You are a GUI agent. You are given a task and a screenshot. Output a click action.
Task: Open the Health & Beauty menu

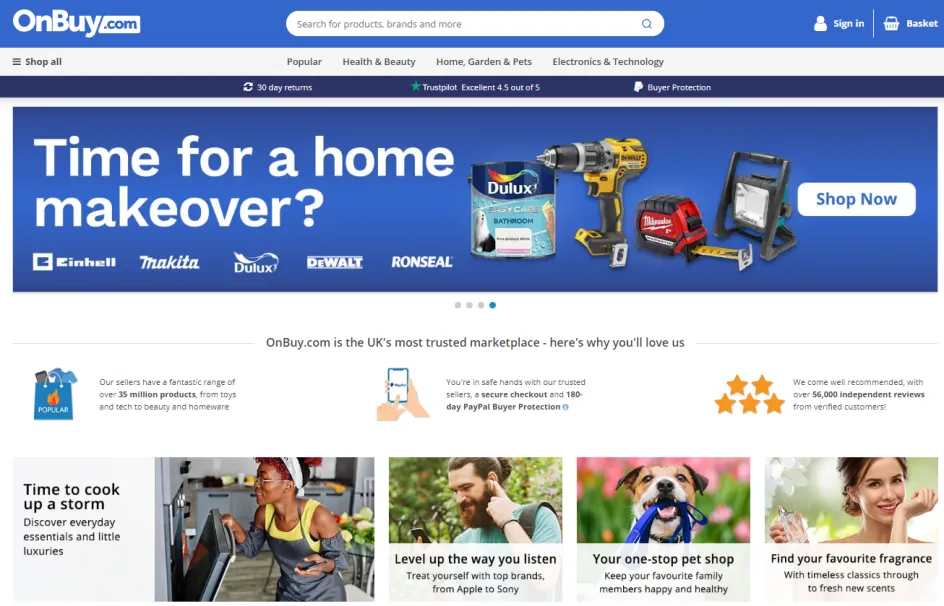point(379,61)
